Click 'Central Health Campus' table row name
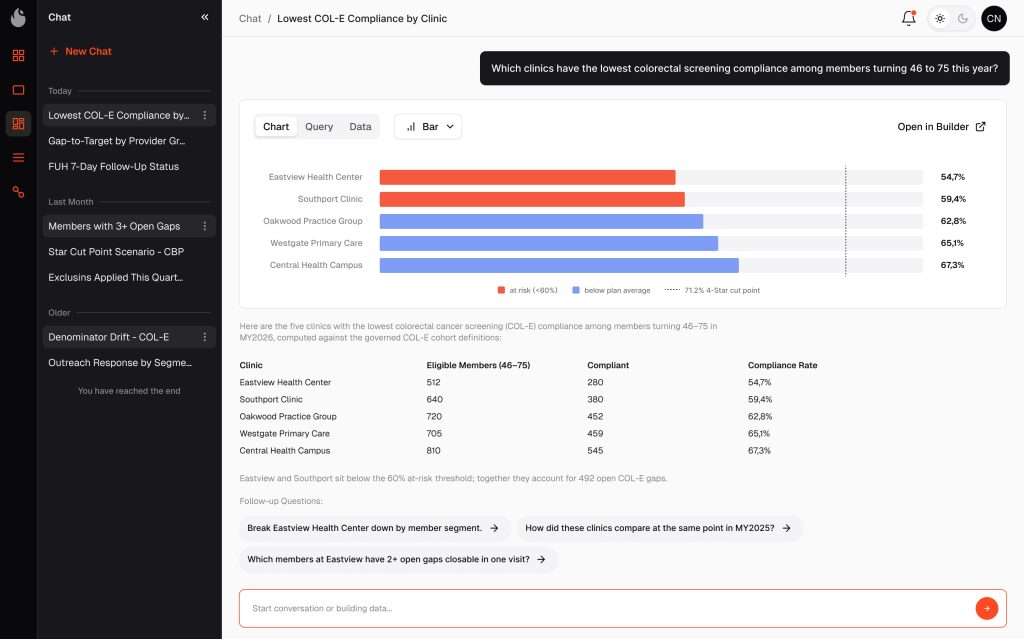 (285, 450)
